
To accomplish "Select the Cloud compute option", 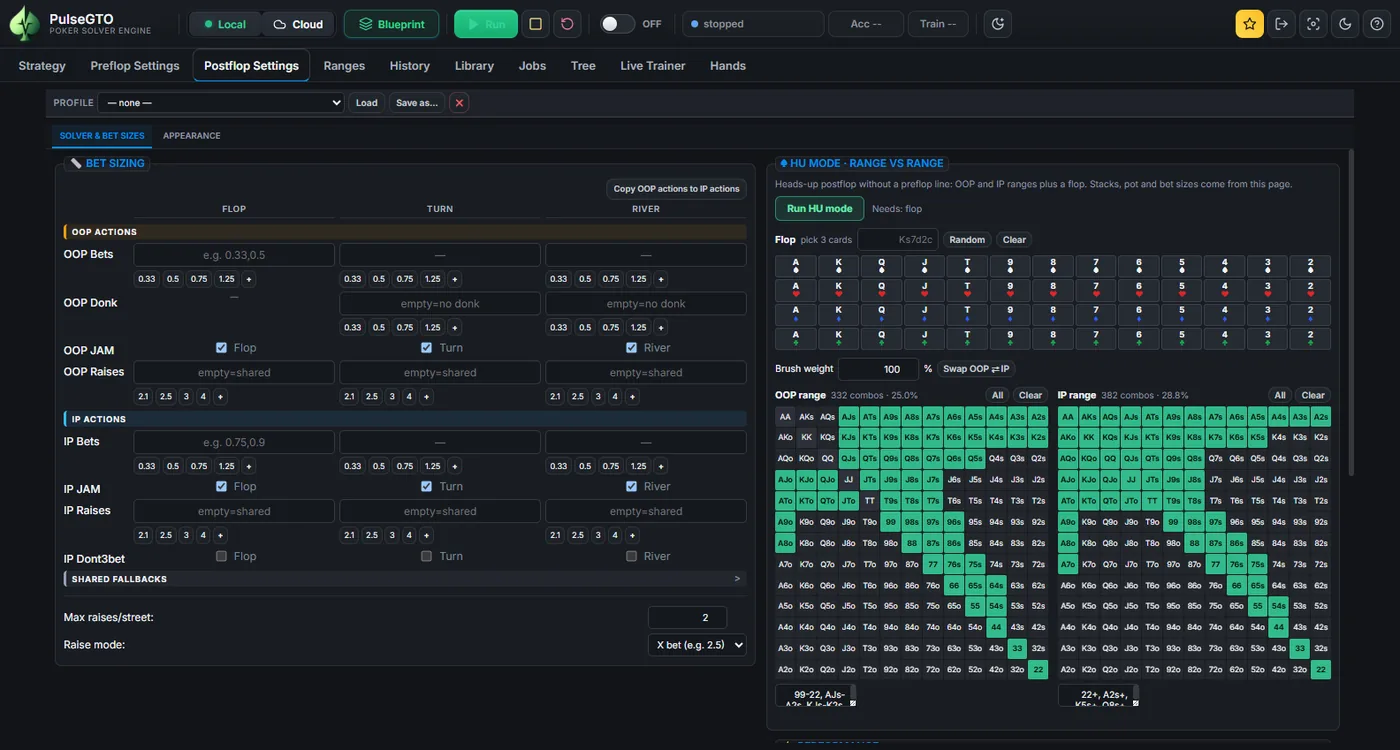I will tap(298, 24).
